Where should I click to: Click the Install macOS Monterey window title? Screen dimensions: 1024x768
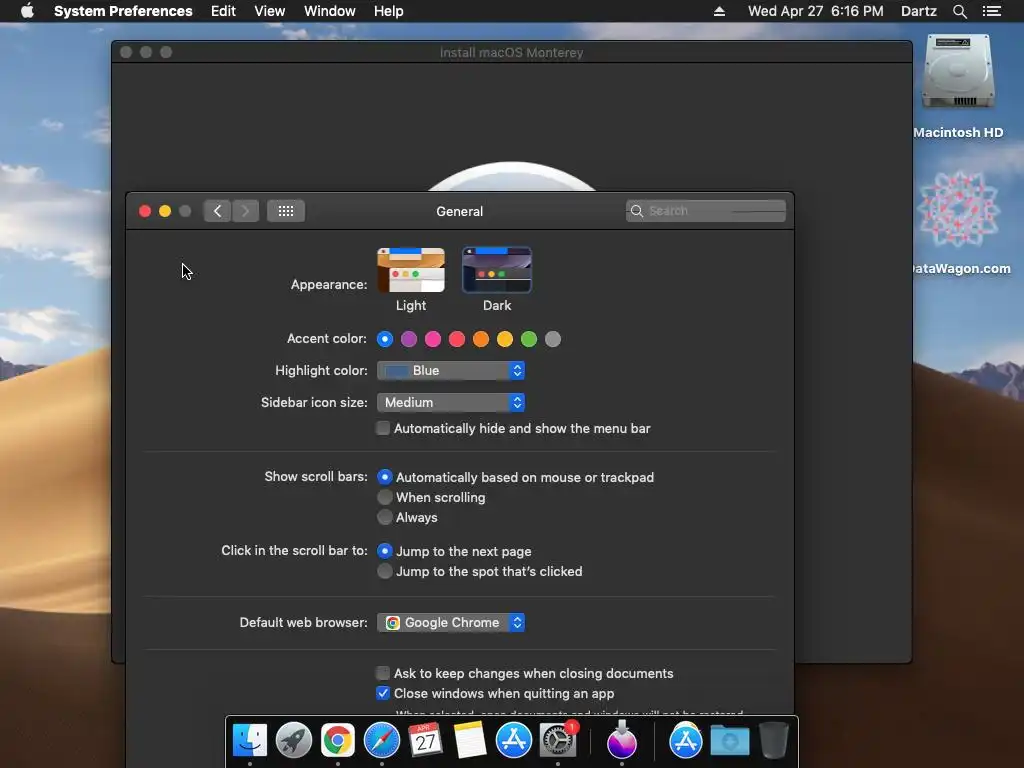pos(511,52)
